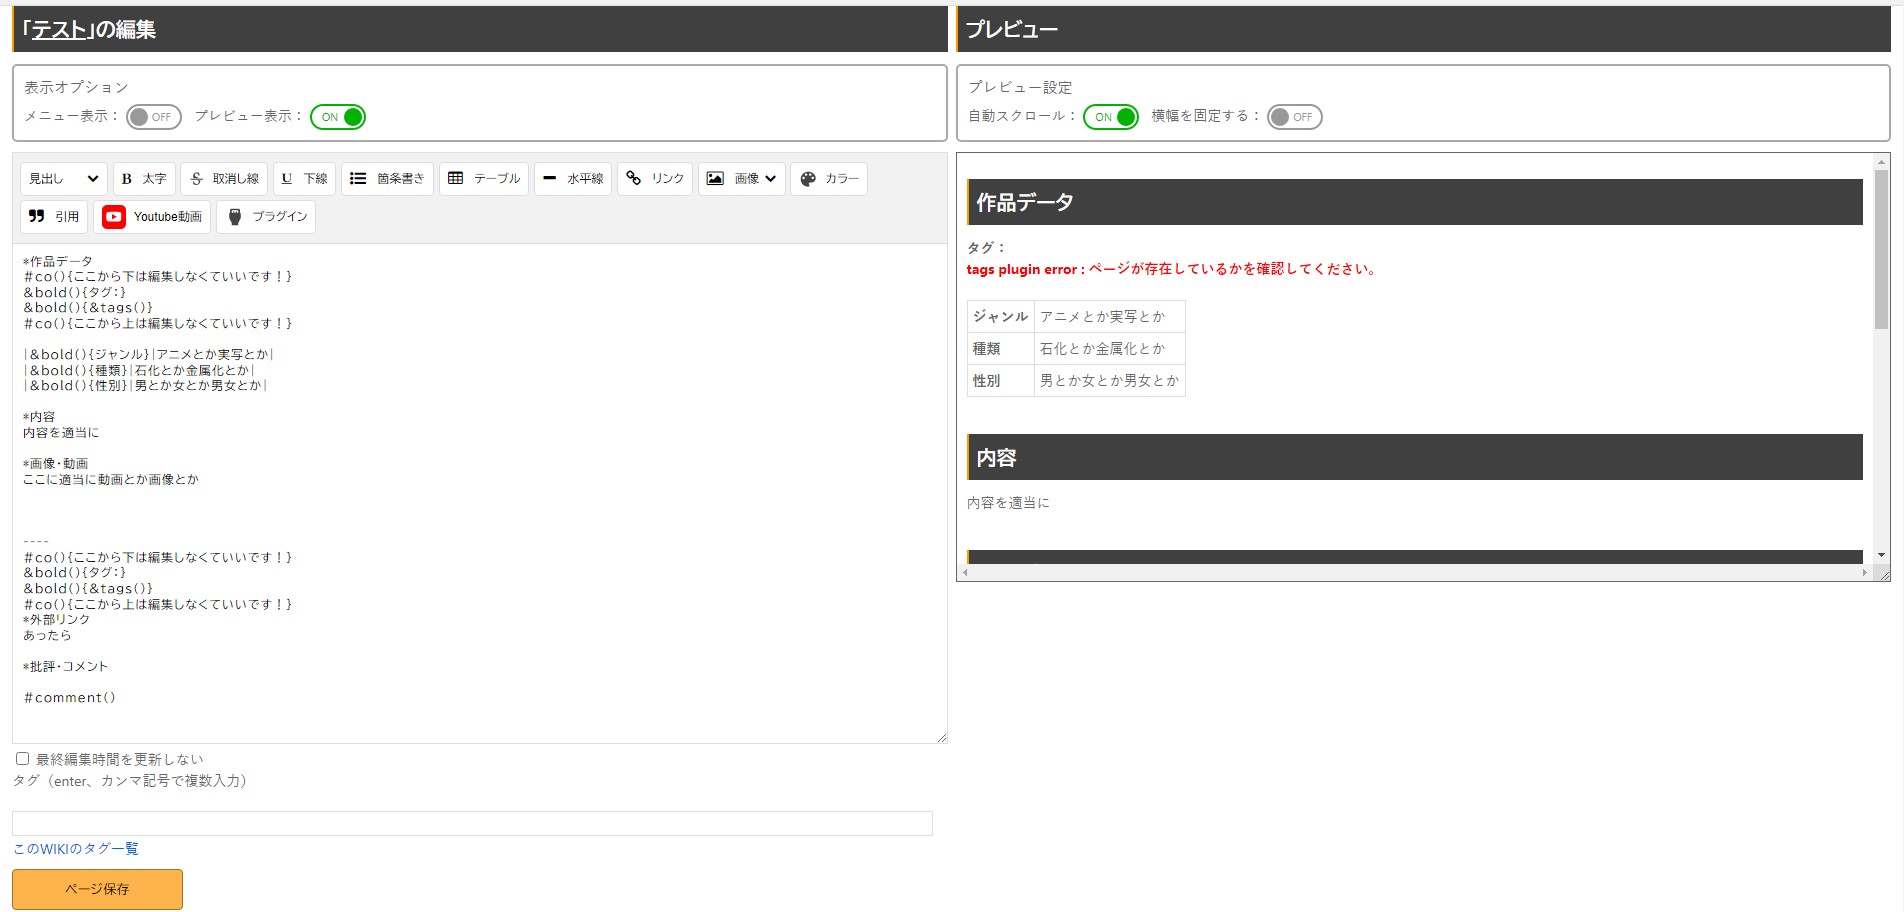Insert a quote with the 引用 button
Viewport: 1904px width, 912px height.
pos(54,217)
